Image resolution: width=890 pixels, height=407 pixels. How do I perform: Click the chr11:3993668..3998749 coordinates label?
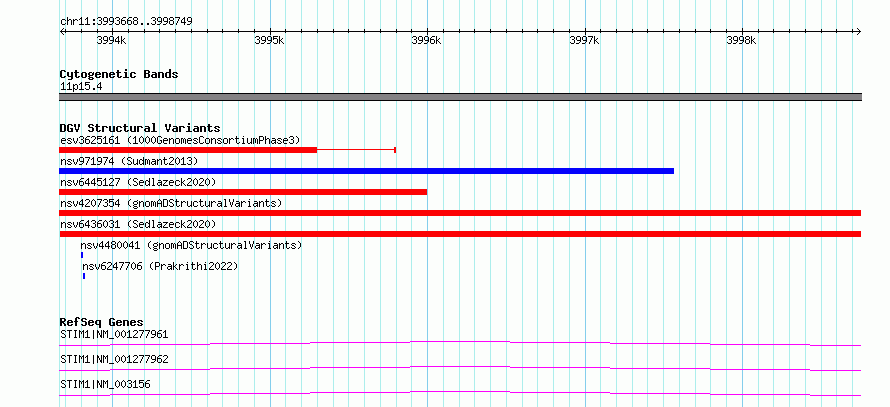click(126, 22)
